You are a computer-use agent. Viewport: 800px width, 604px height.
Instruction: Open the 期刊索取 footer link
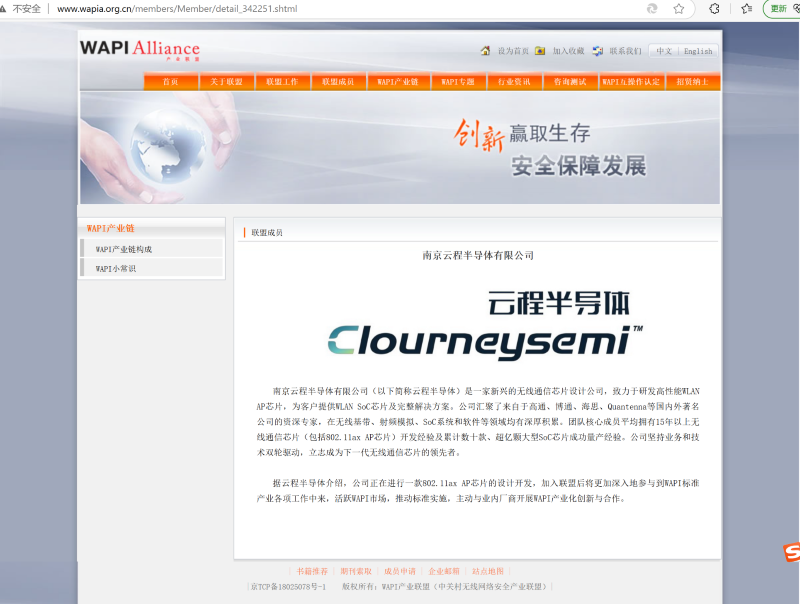(356, 571)
